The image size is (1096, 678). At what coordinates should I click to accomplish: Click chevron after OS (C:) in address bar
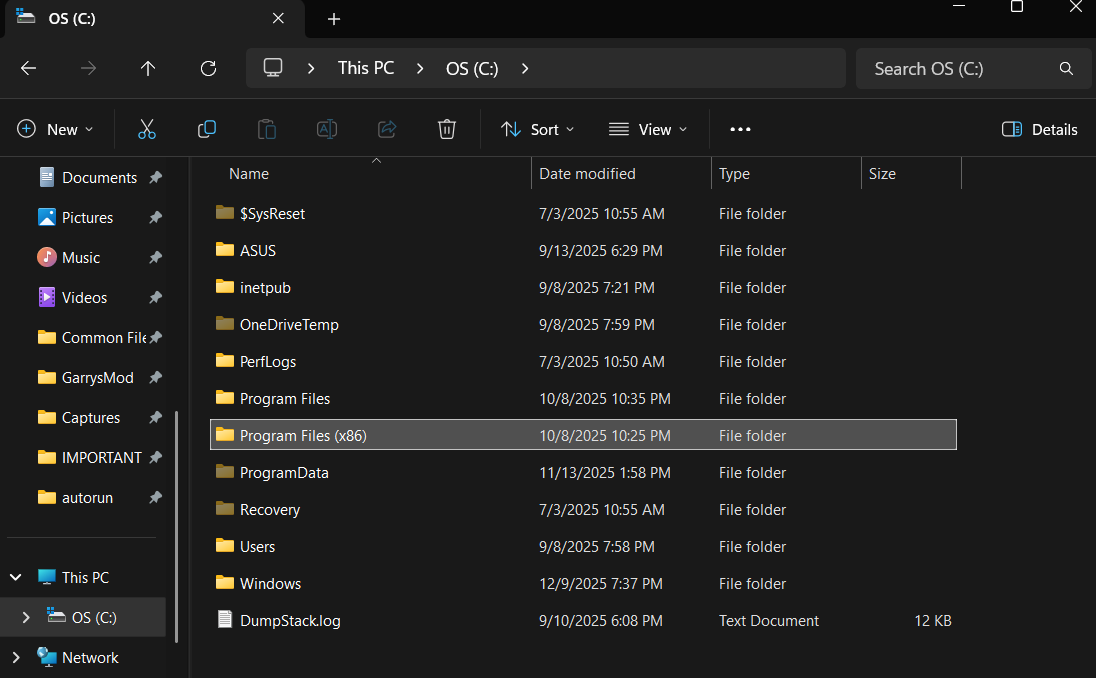point(525,68)
